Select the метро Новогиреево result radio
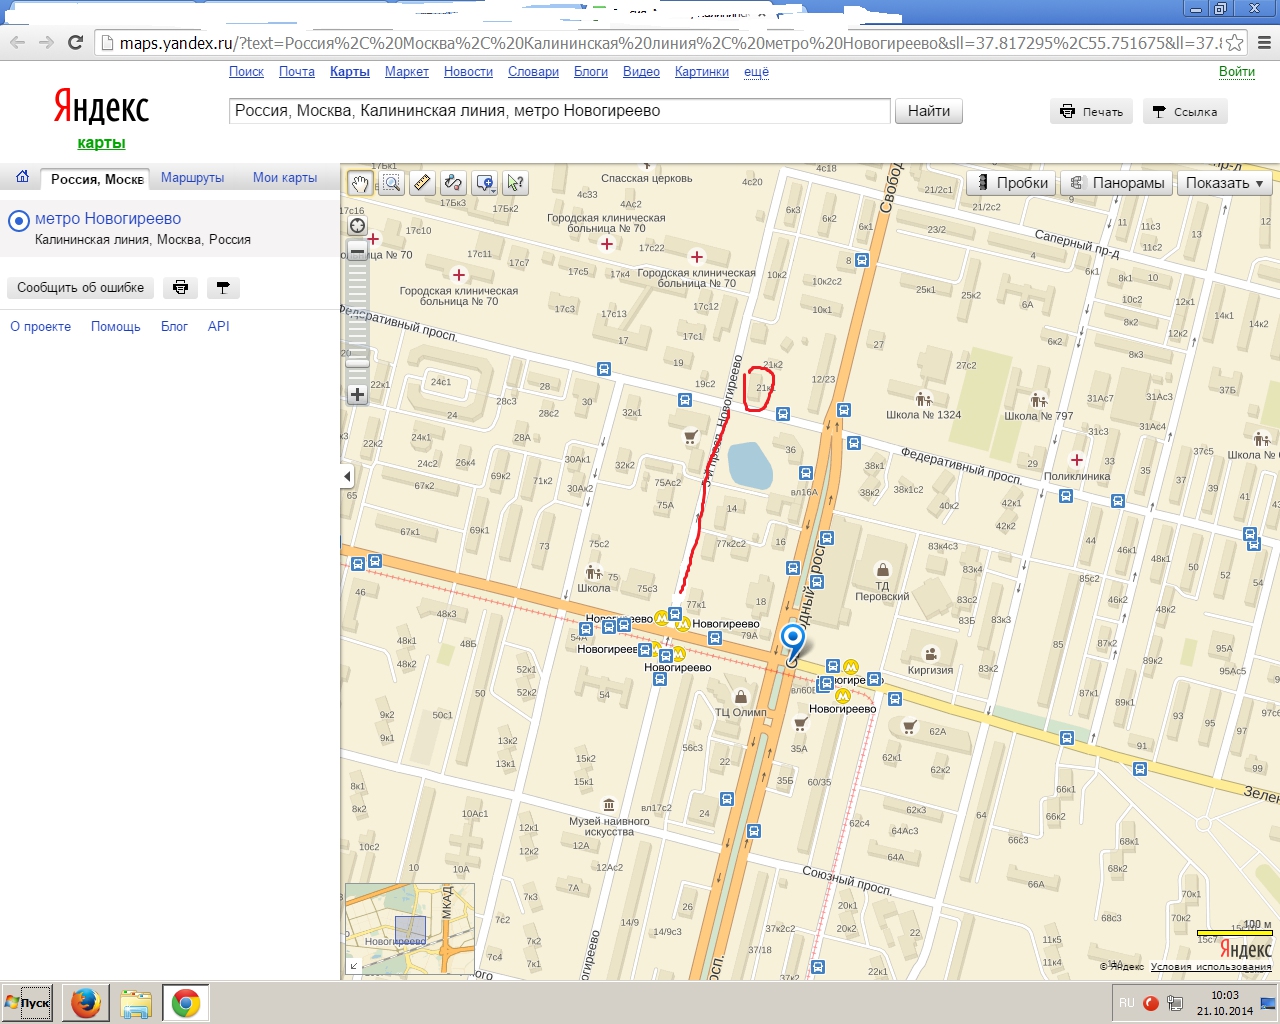The image size is (1280, 1024). point(18,221)
